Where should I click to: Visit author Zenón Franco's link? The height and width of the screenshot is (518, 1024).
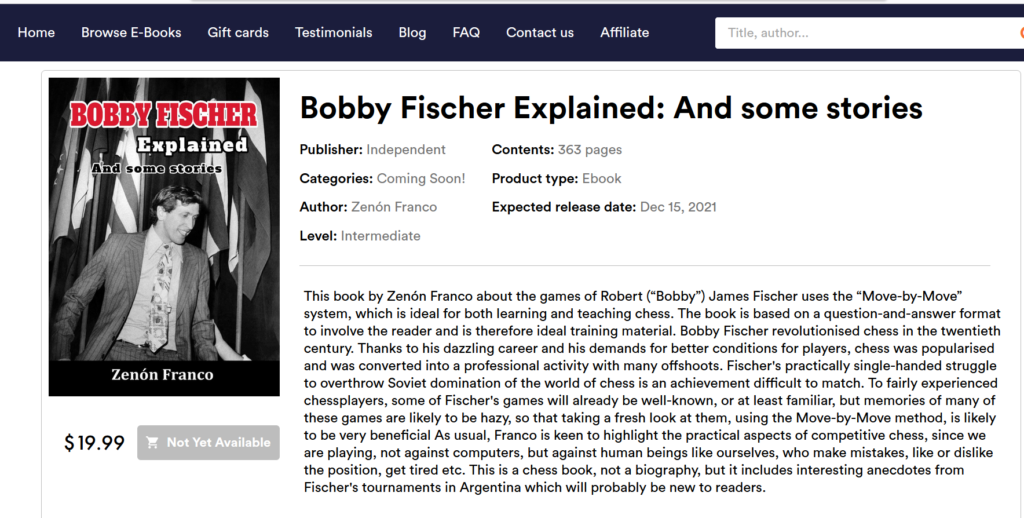coord(394,207)
